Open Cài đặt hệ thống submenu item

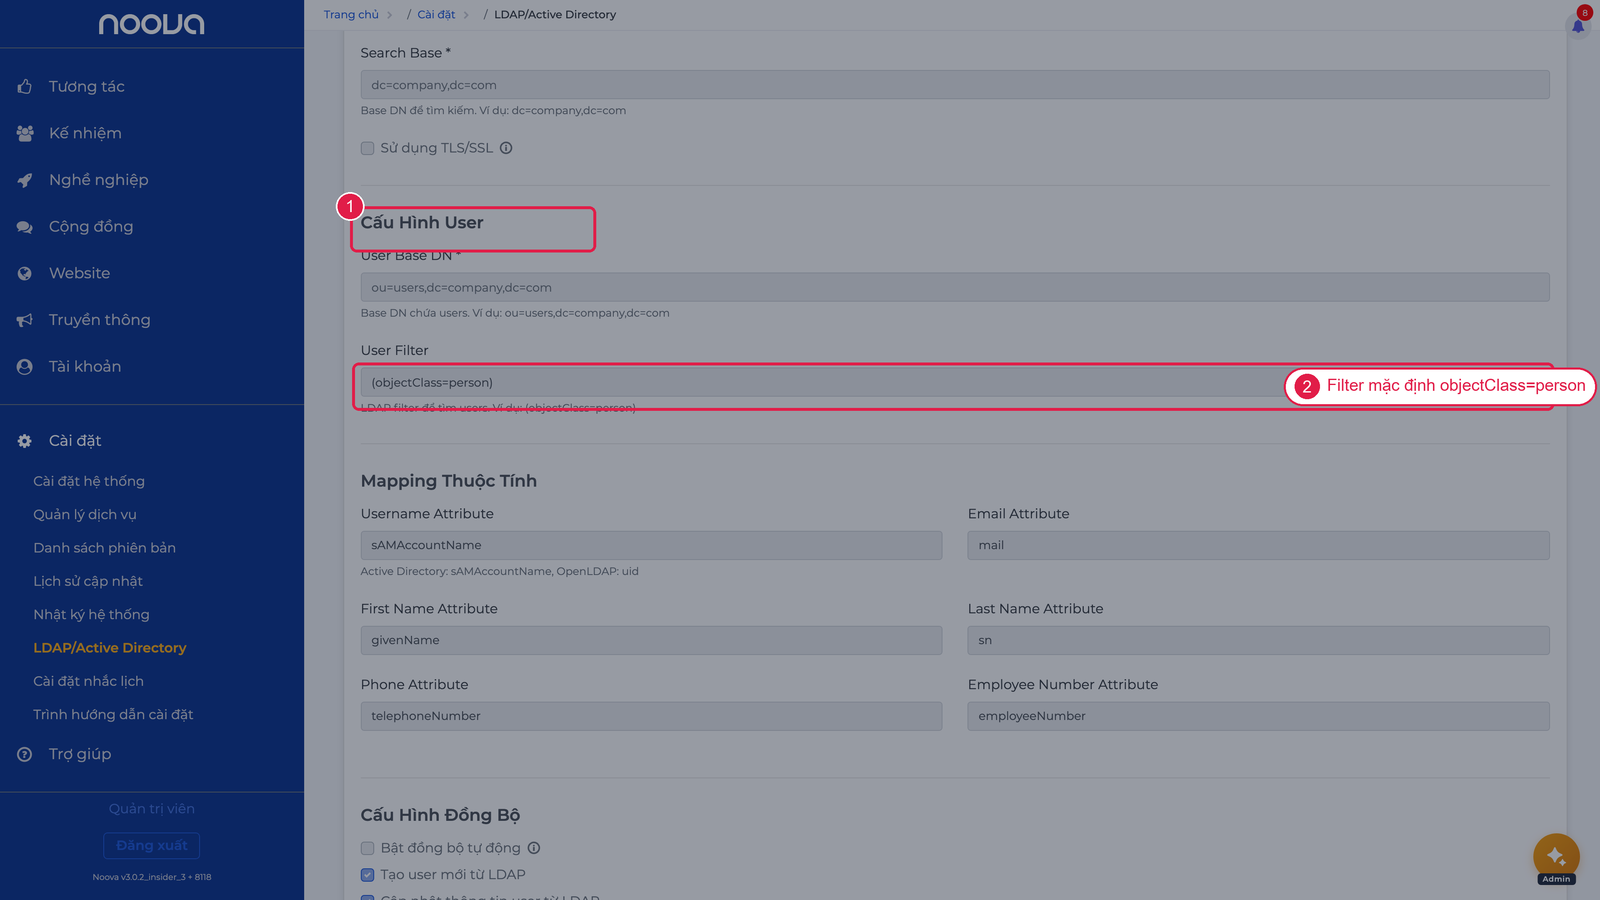89,481
